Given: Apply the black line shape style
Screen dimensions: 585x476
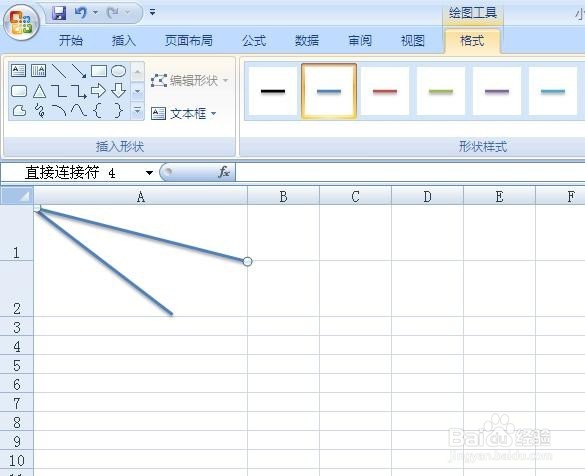Looking at the screenshot, I should (273, 91).
